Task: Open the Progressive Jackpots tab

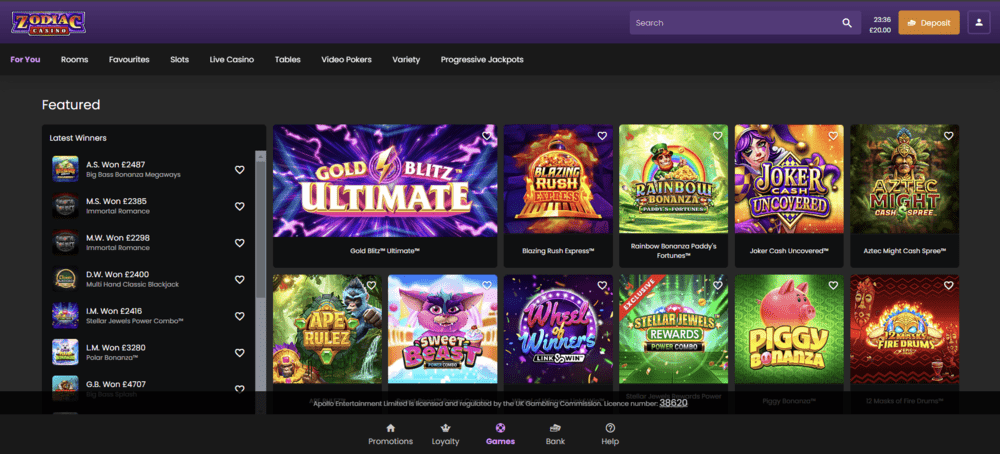Action: (x=482, y=59)
